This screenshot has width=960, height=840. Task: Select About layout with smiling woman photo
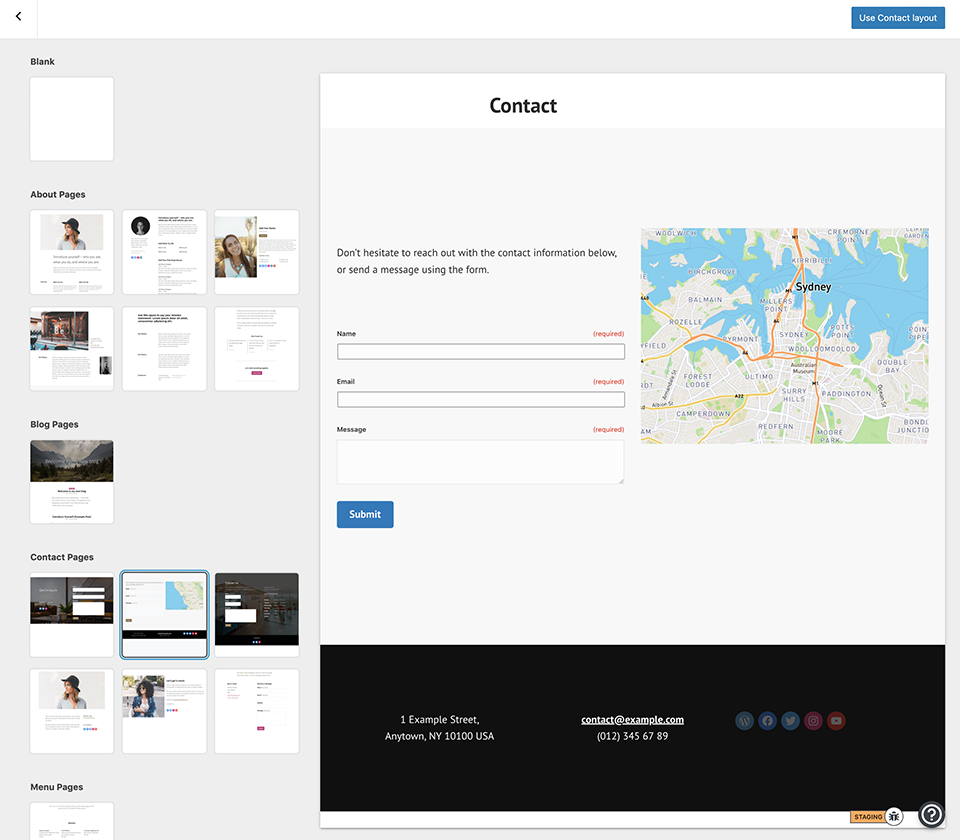257,252
